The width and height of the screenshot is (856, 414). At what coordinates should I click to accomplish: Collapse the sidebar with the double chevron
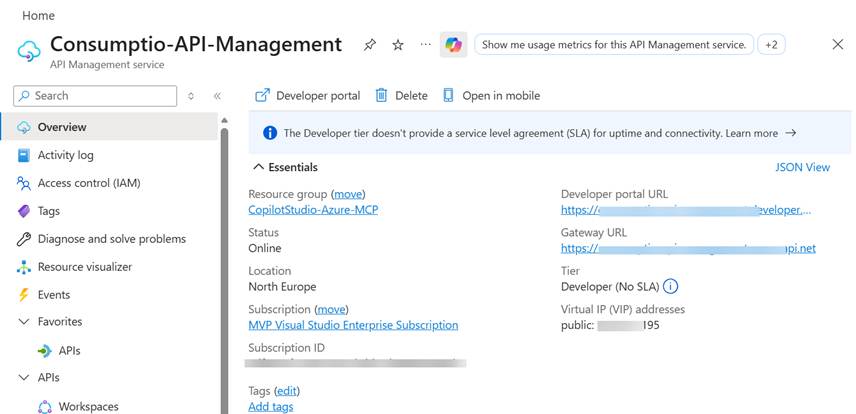pyautogui.click(x=217, y=96)
